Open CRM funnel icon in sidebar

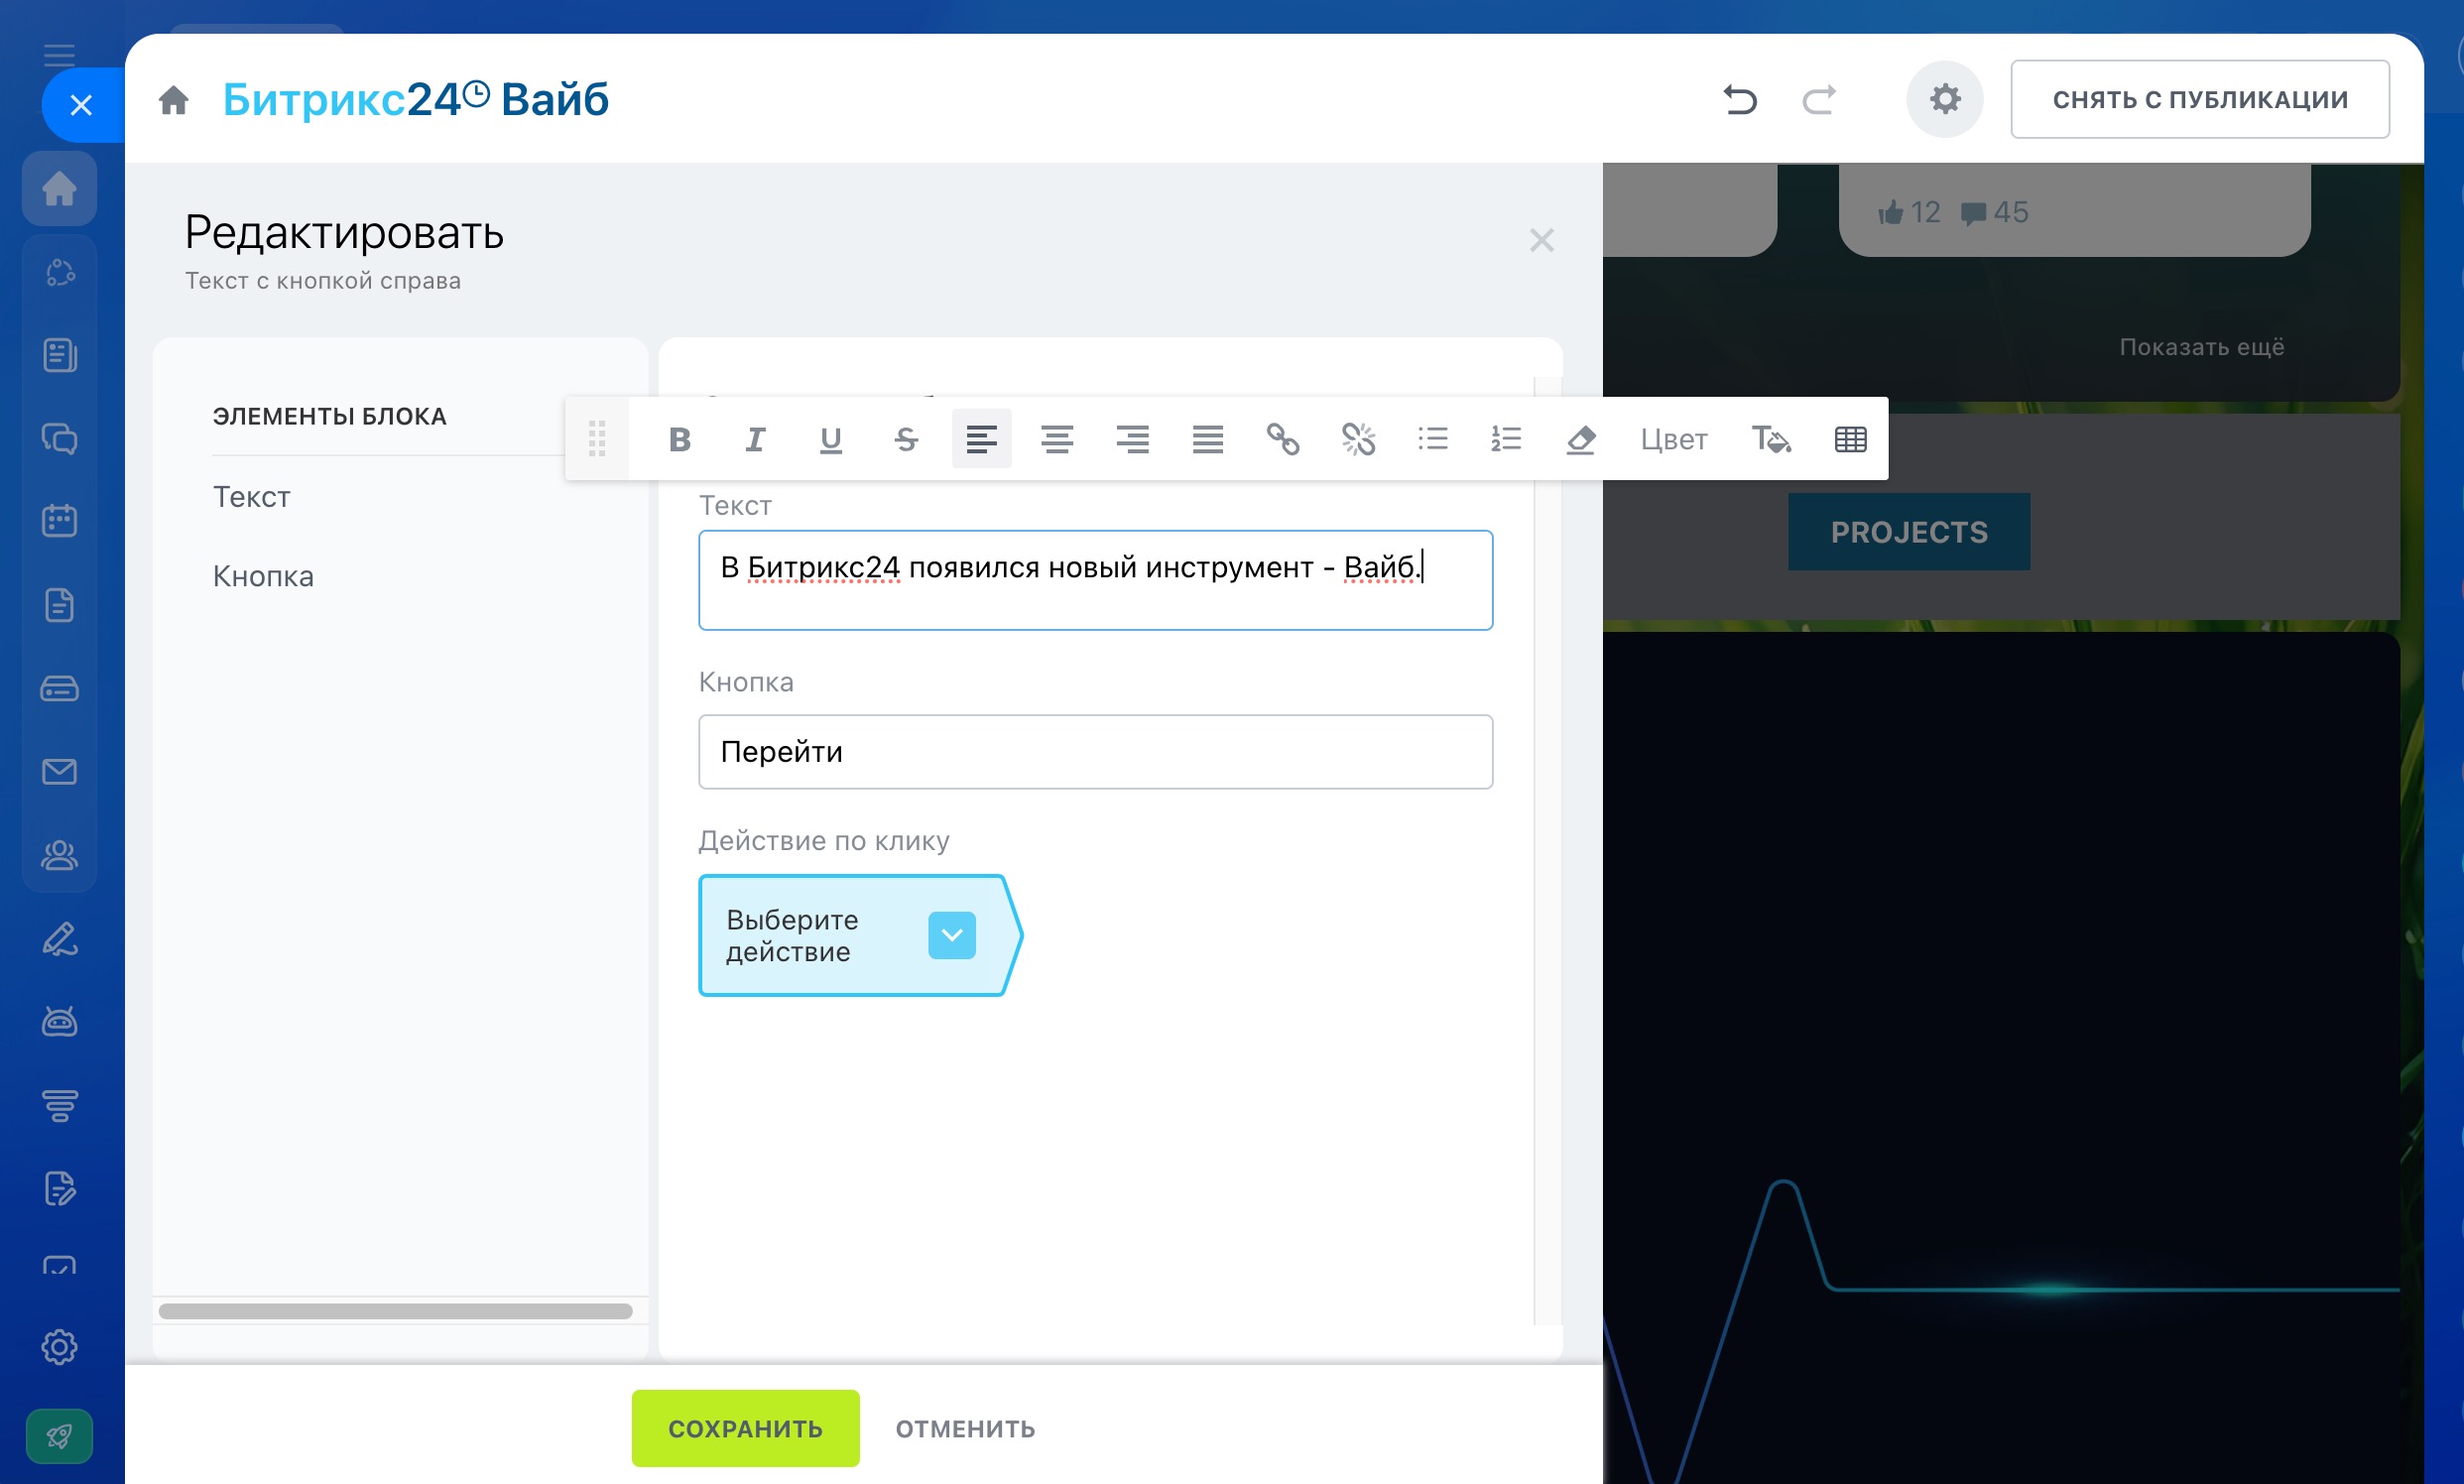[60, 1105]
